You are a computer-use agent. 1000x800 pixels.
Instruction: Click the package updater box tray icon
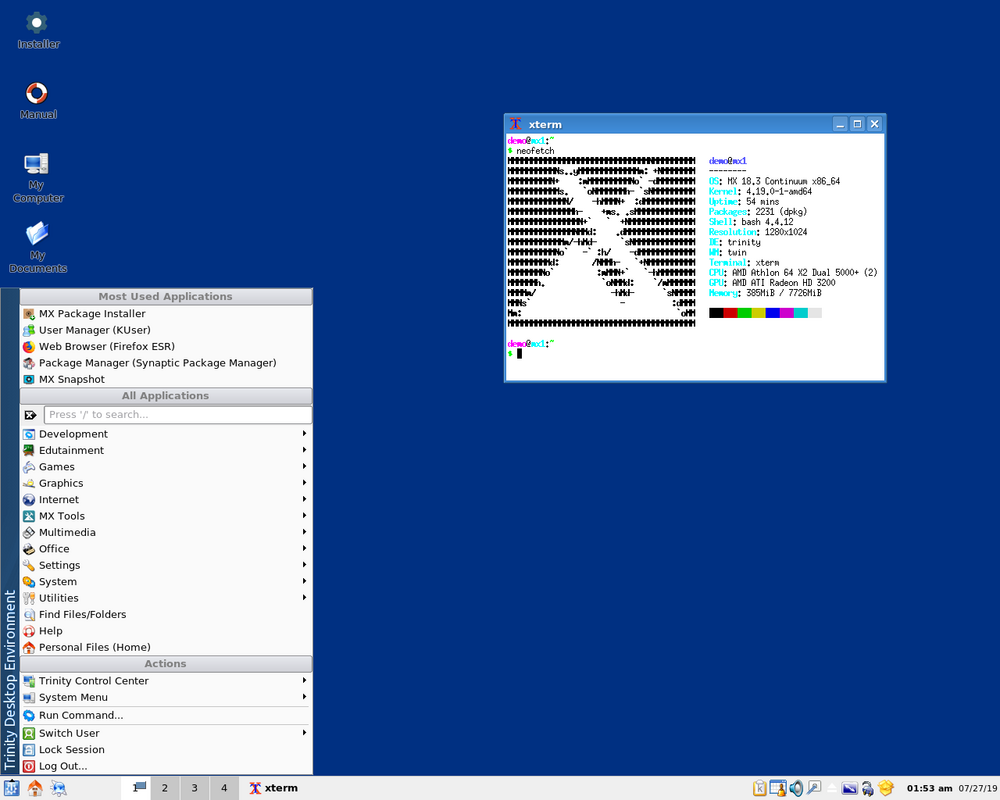886,789
